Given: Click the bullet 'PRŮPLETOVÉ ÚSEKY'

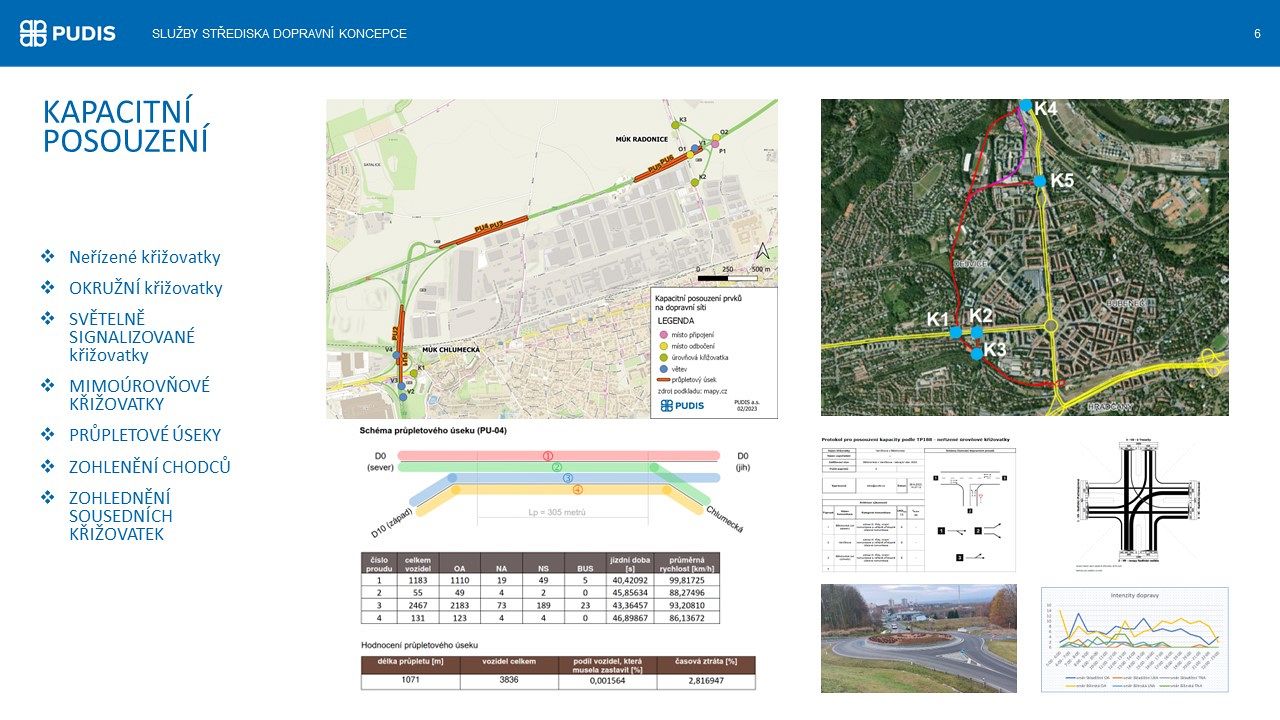Looking at the screenshot, I should [x=145, y=435].
